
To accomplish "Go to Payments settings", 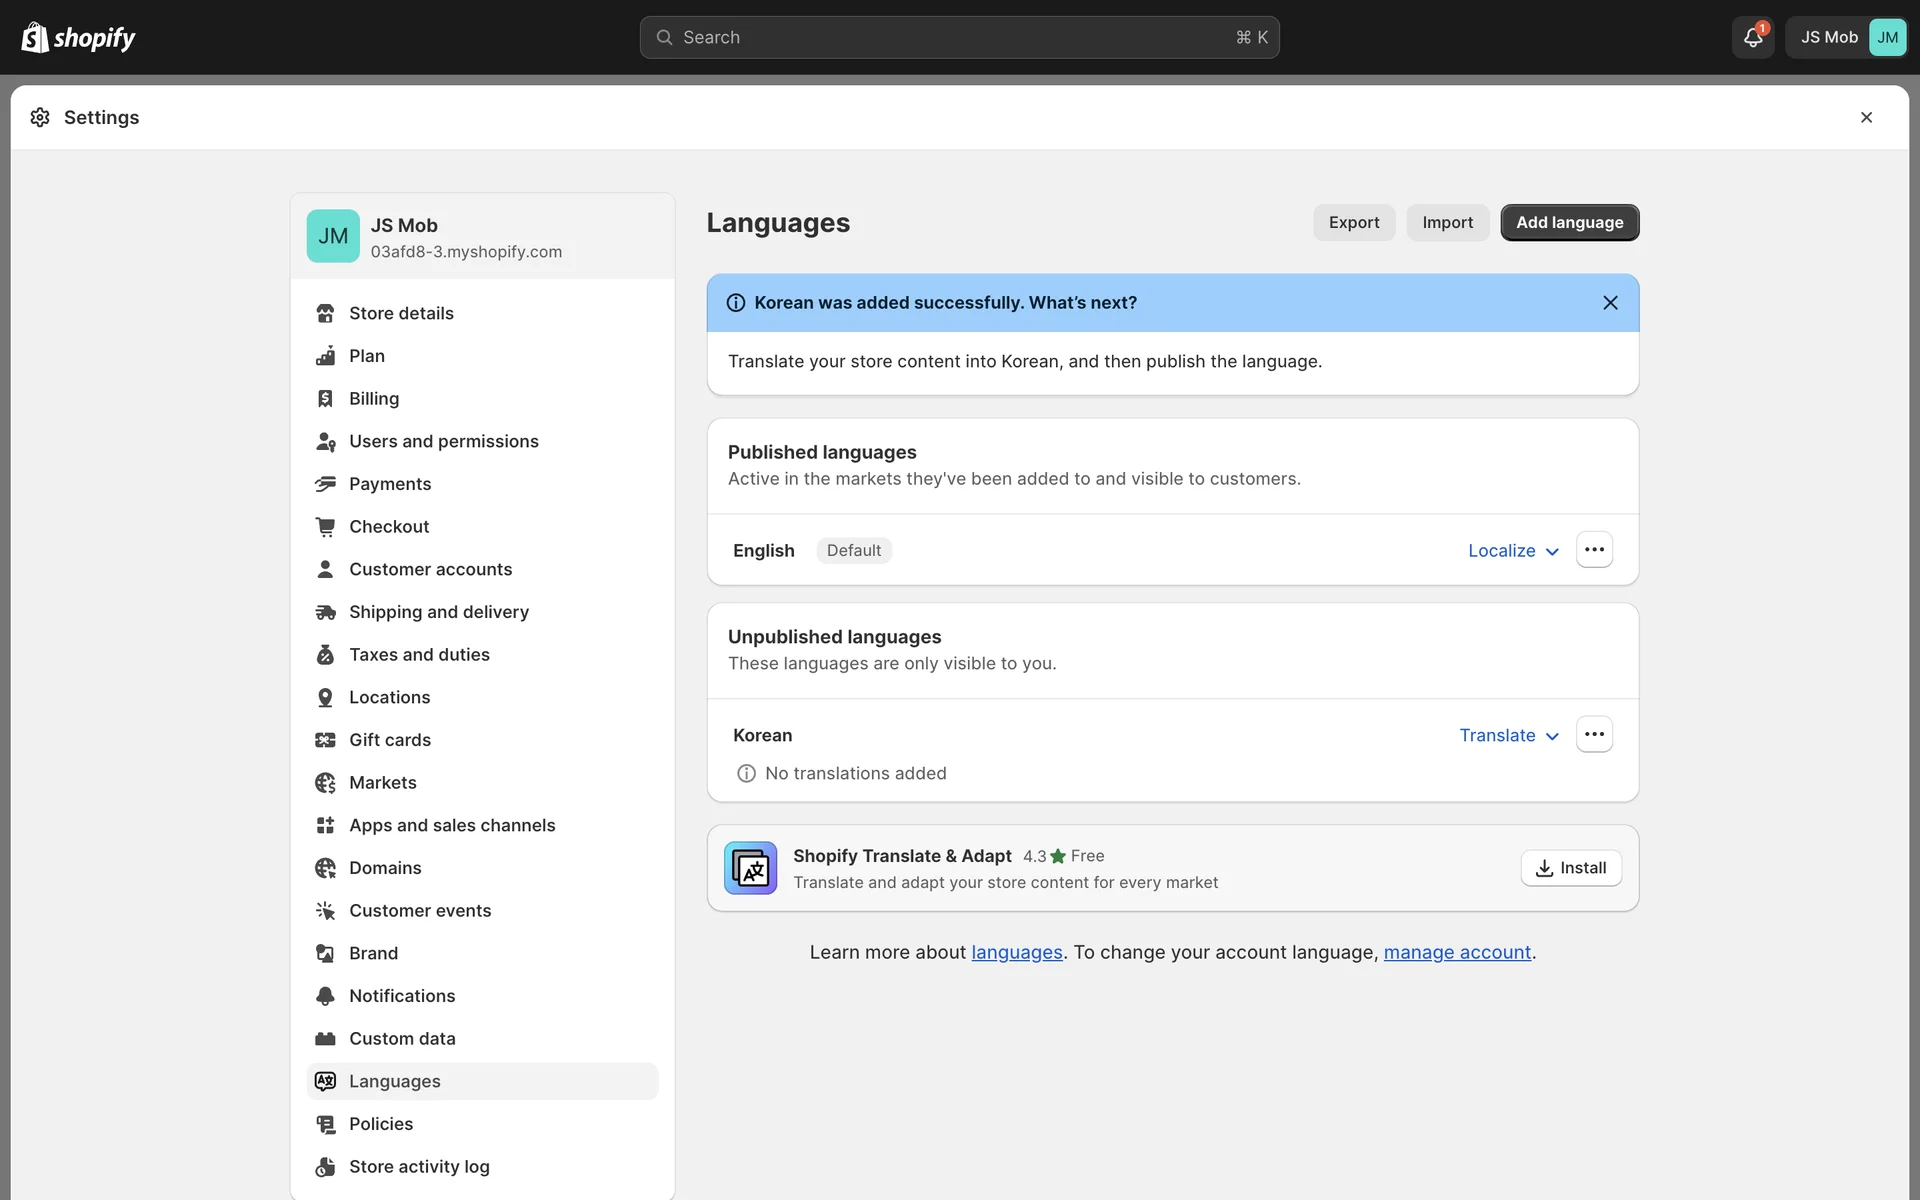I will 390,484.
